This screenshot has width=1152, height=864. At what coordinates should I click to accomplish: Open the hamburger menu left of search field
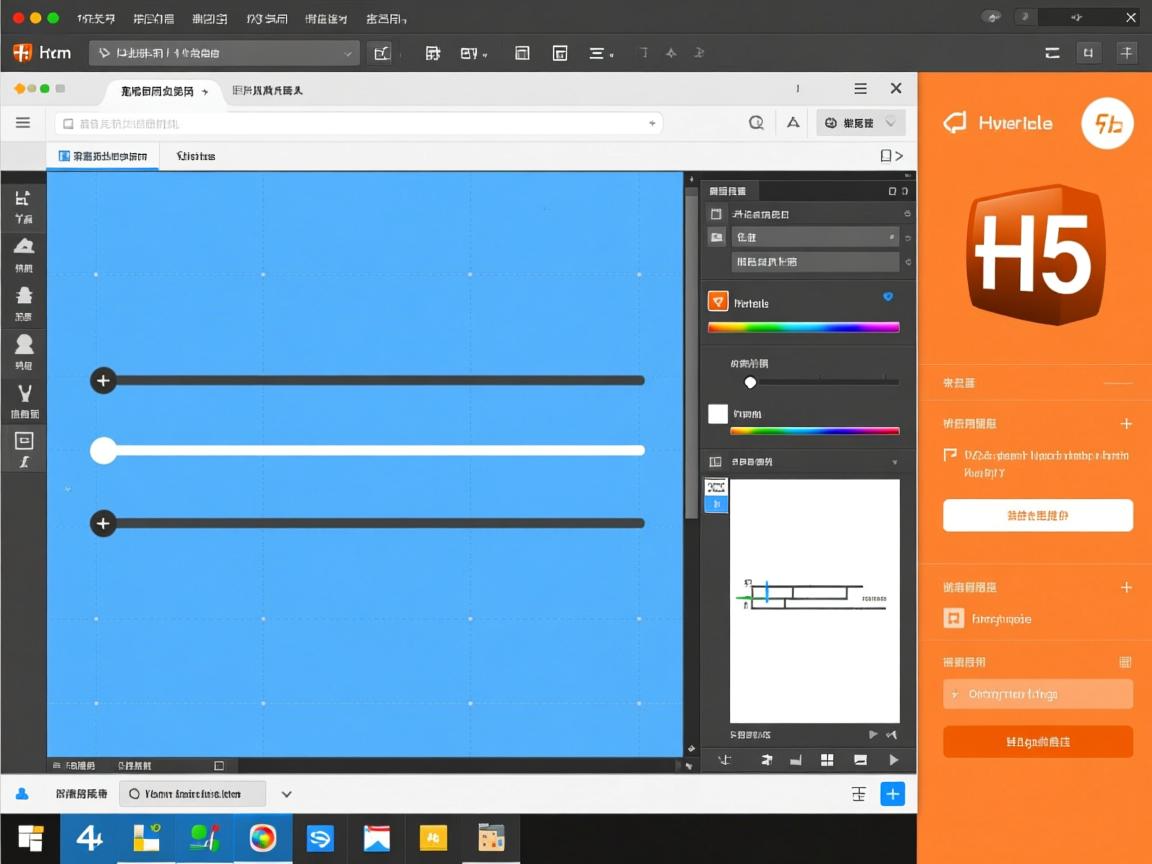[22, 123]
